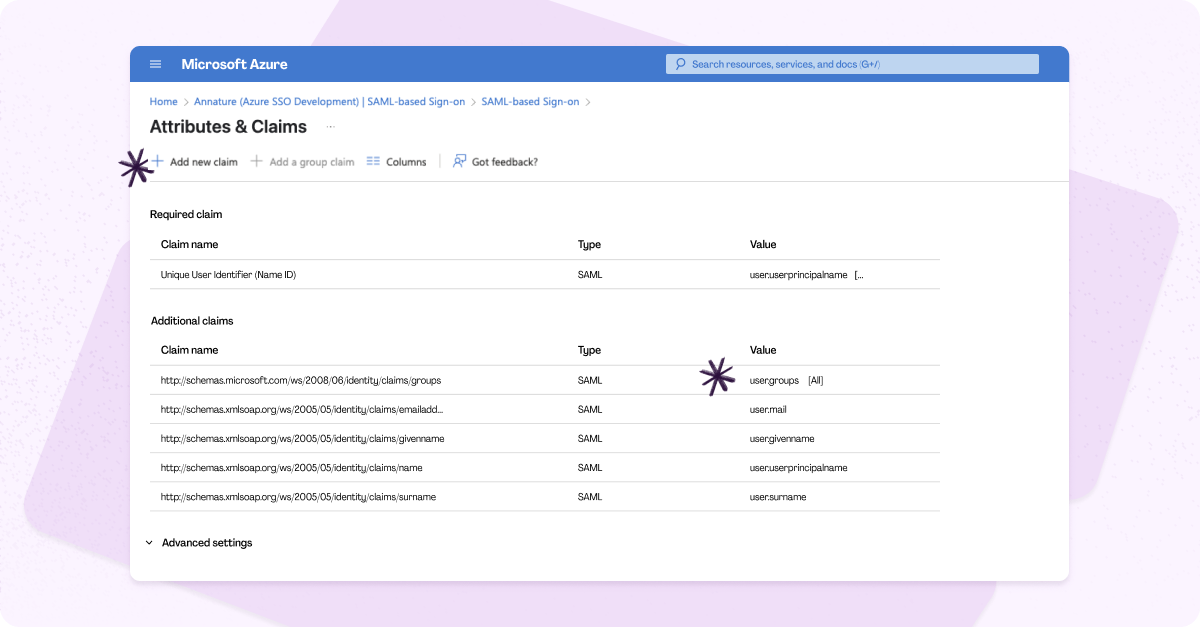Open the hamburger portal menu
This screenshot has height=627, width=1200.
click(x=155, y=64)
